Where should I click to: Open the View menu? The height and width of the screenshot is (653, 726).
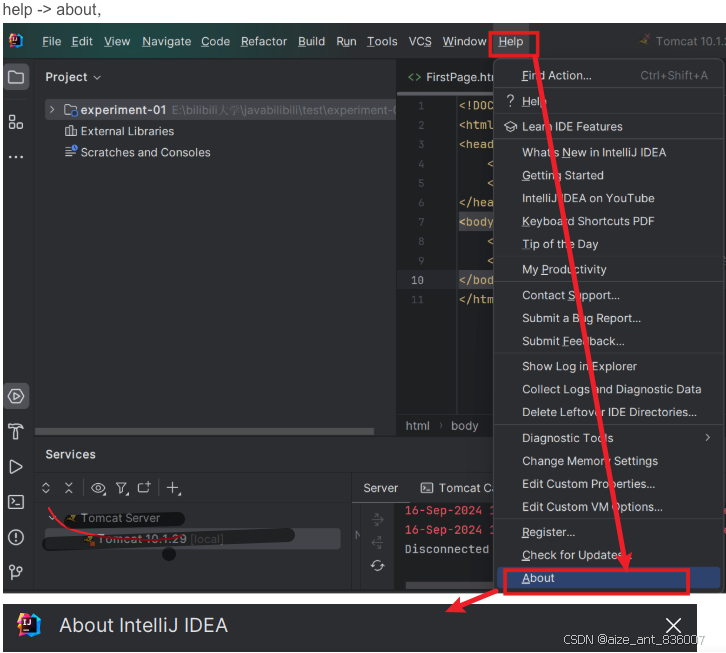click(x=117, y=41)
